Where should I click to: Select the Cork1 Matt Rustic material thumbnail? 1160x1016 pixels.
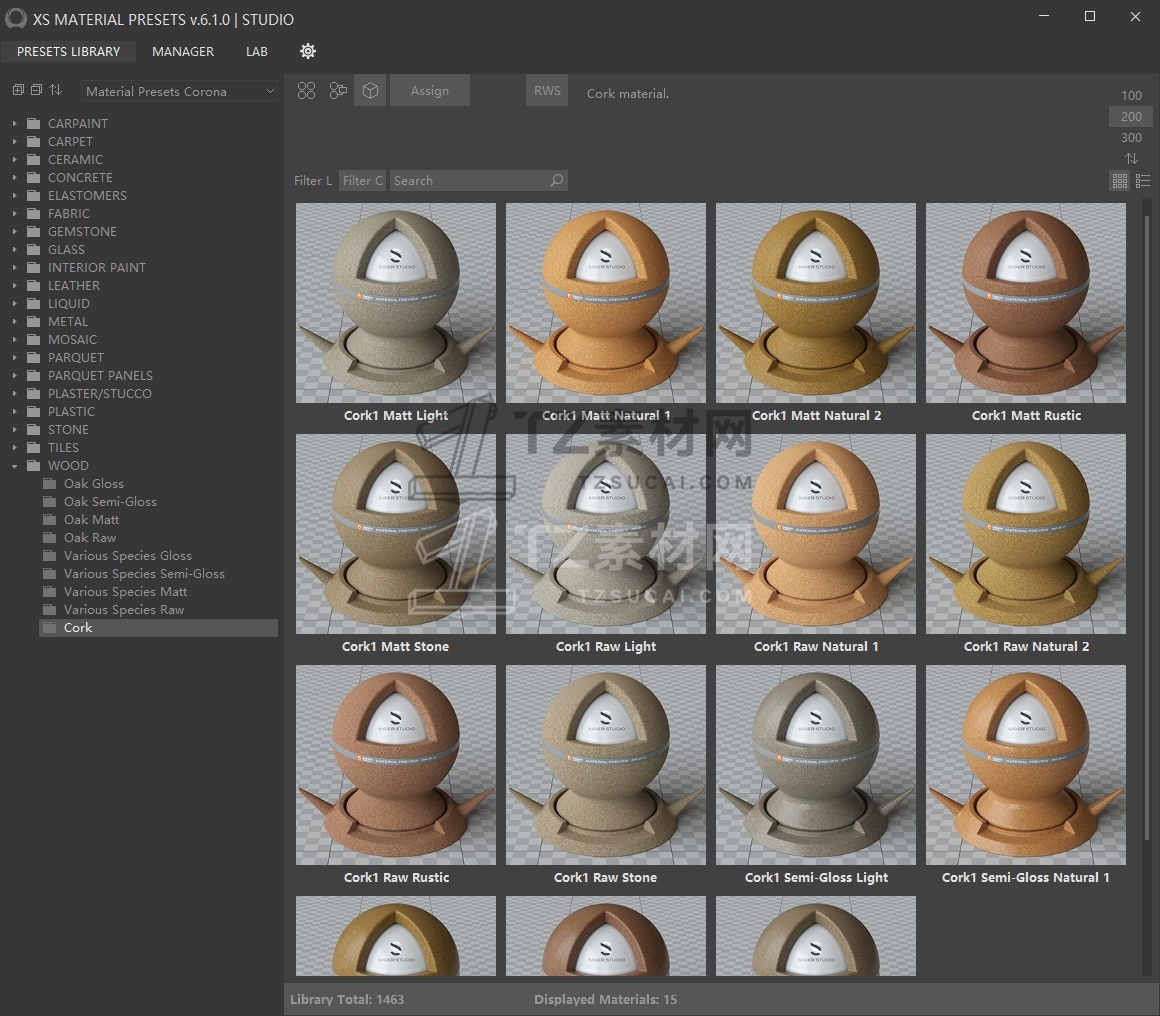1026,303
